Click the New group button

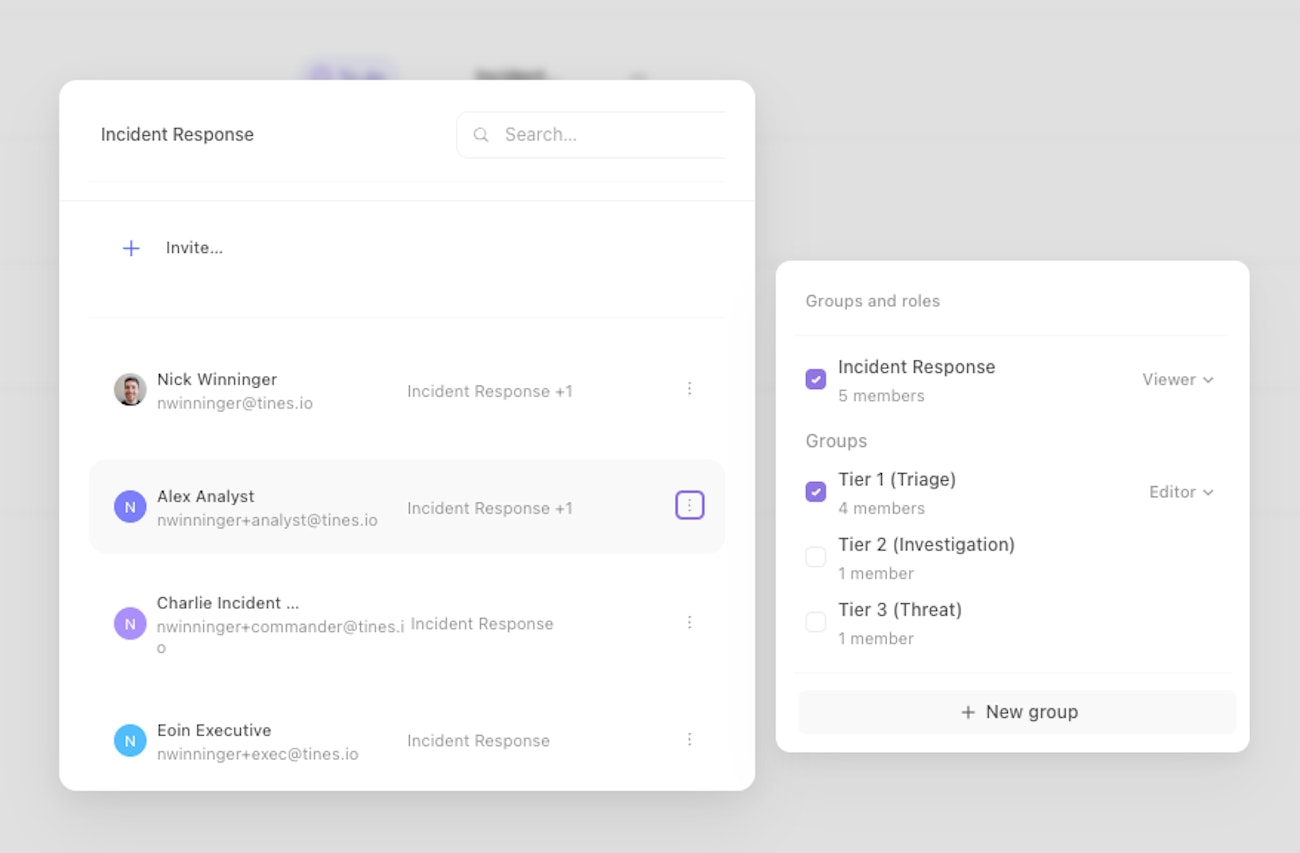pos(1017,712)
